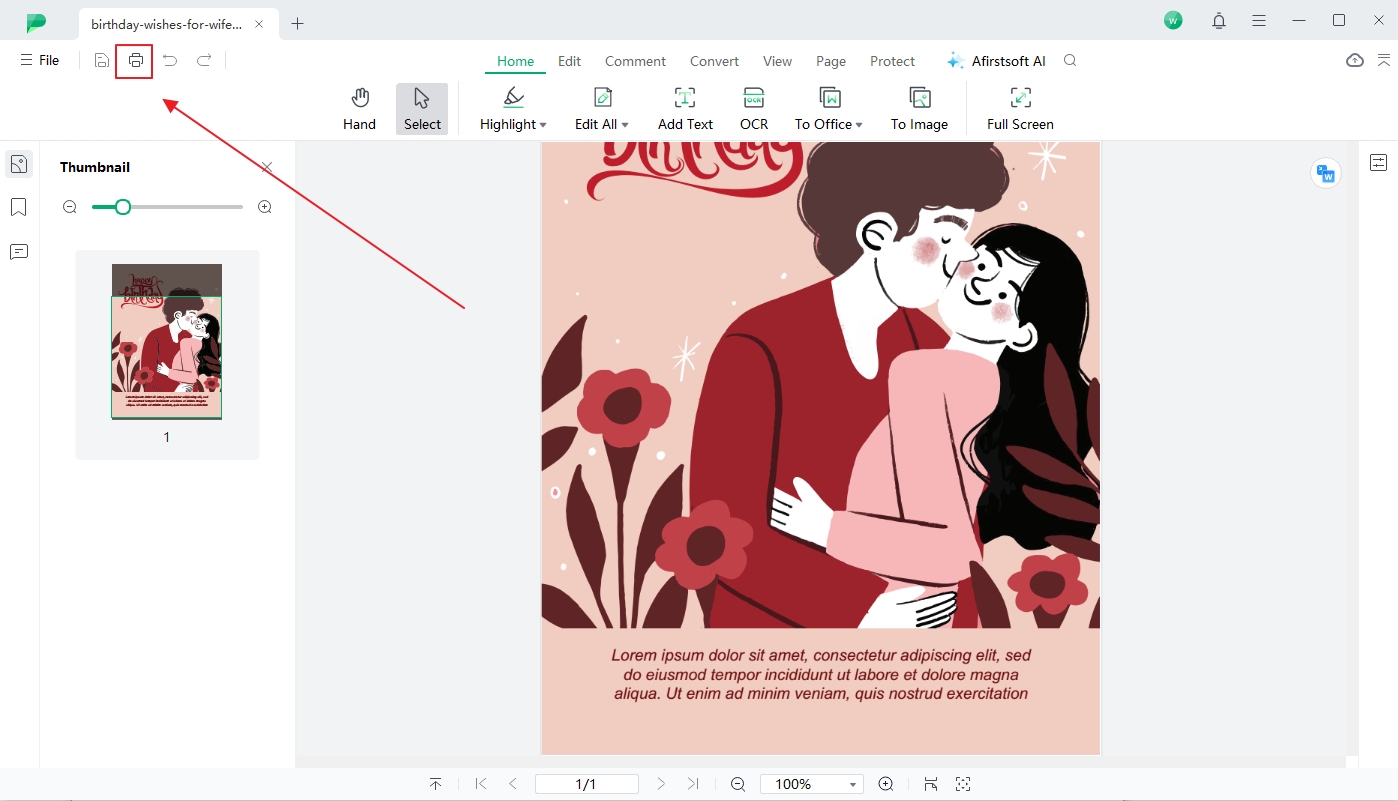Screen dimensions: 1398x801
Task: Click the Highlight tool icon
Action: click(x=513, y=97)
